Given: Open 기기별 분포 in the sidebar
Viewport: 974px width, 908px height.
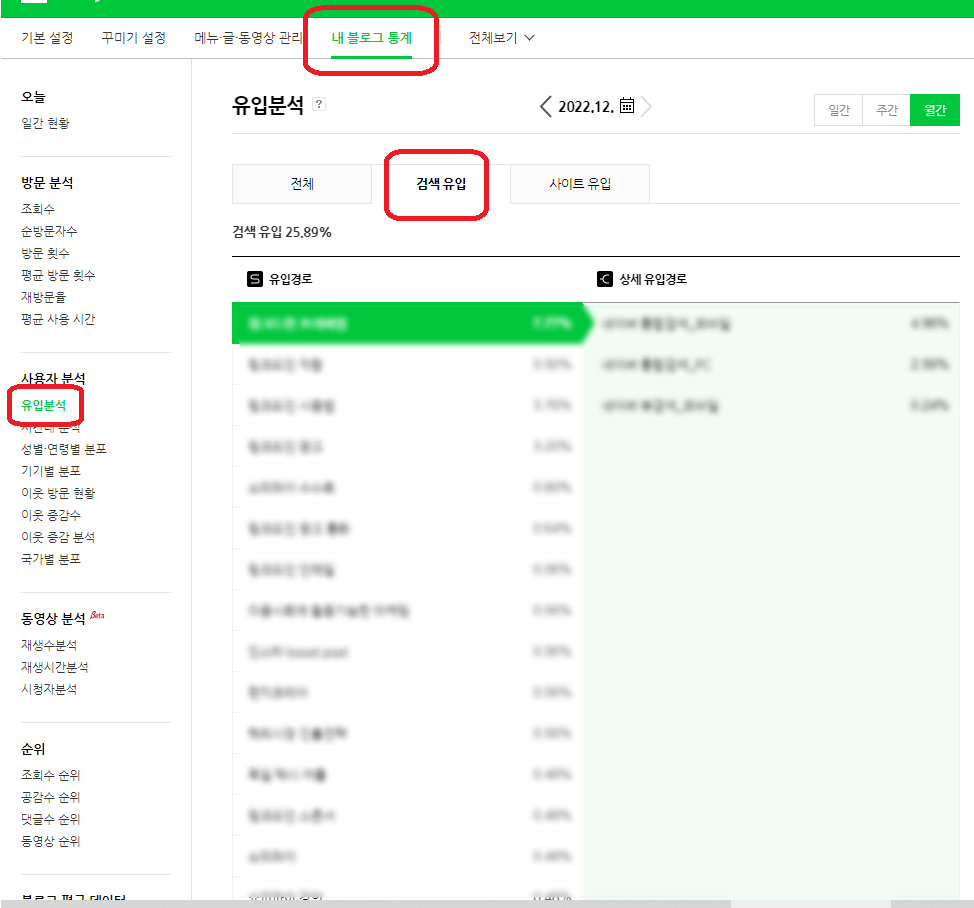Looking at the screenshot, I should (51, 471).
